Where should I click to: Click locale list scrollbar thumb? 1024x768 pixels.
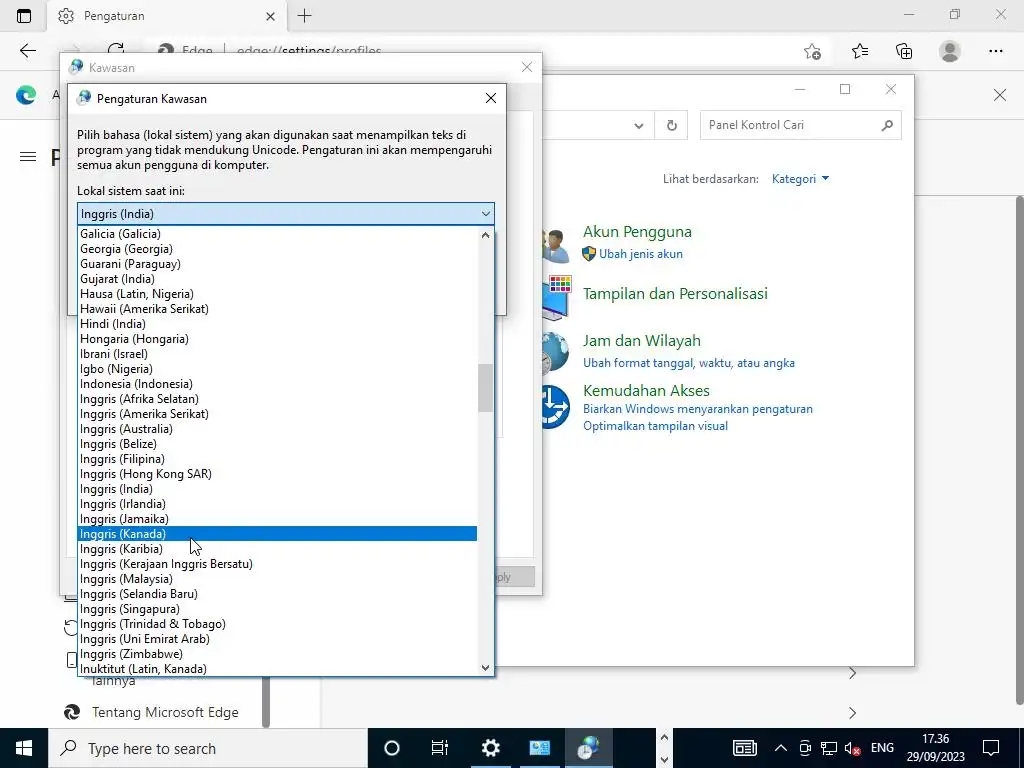[x=485, y=388]
